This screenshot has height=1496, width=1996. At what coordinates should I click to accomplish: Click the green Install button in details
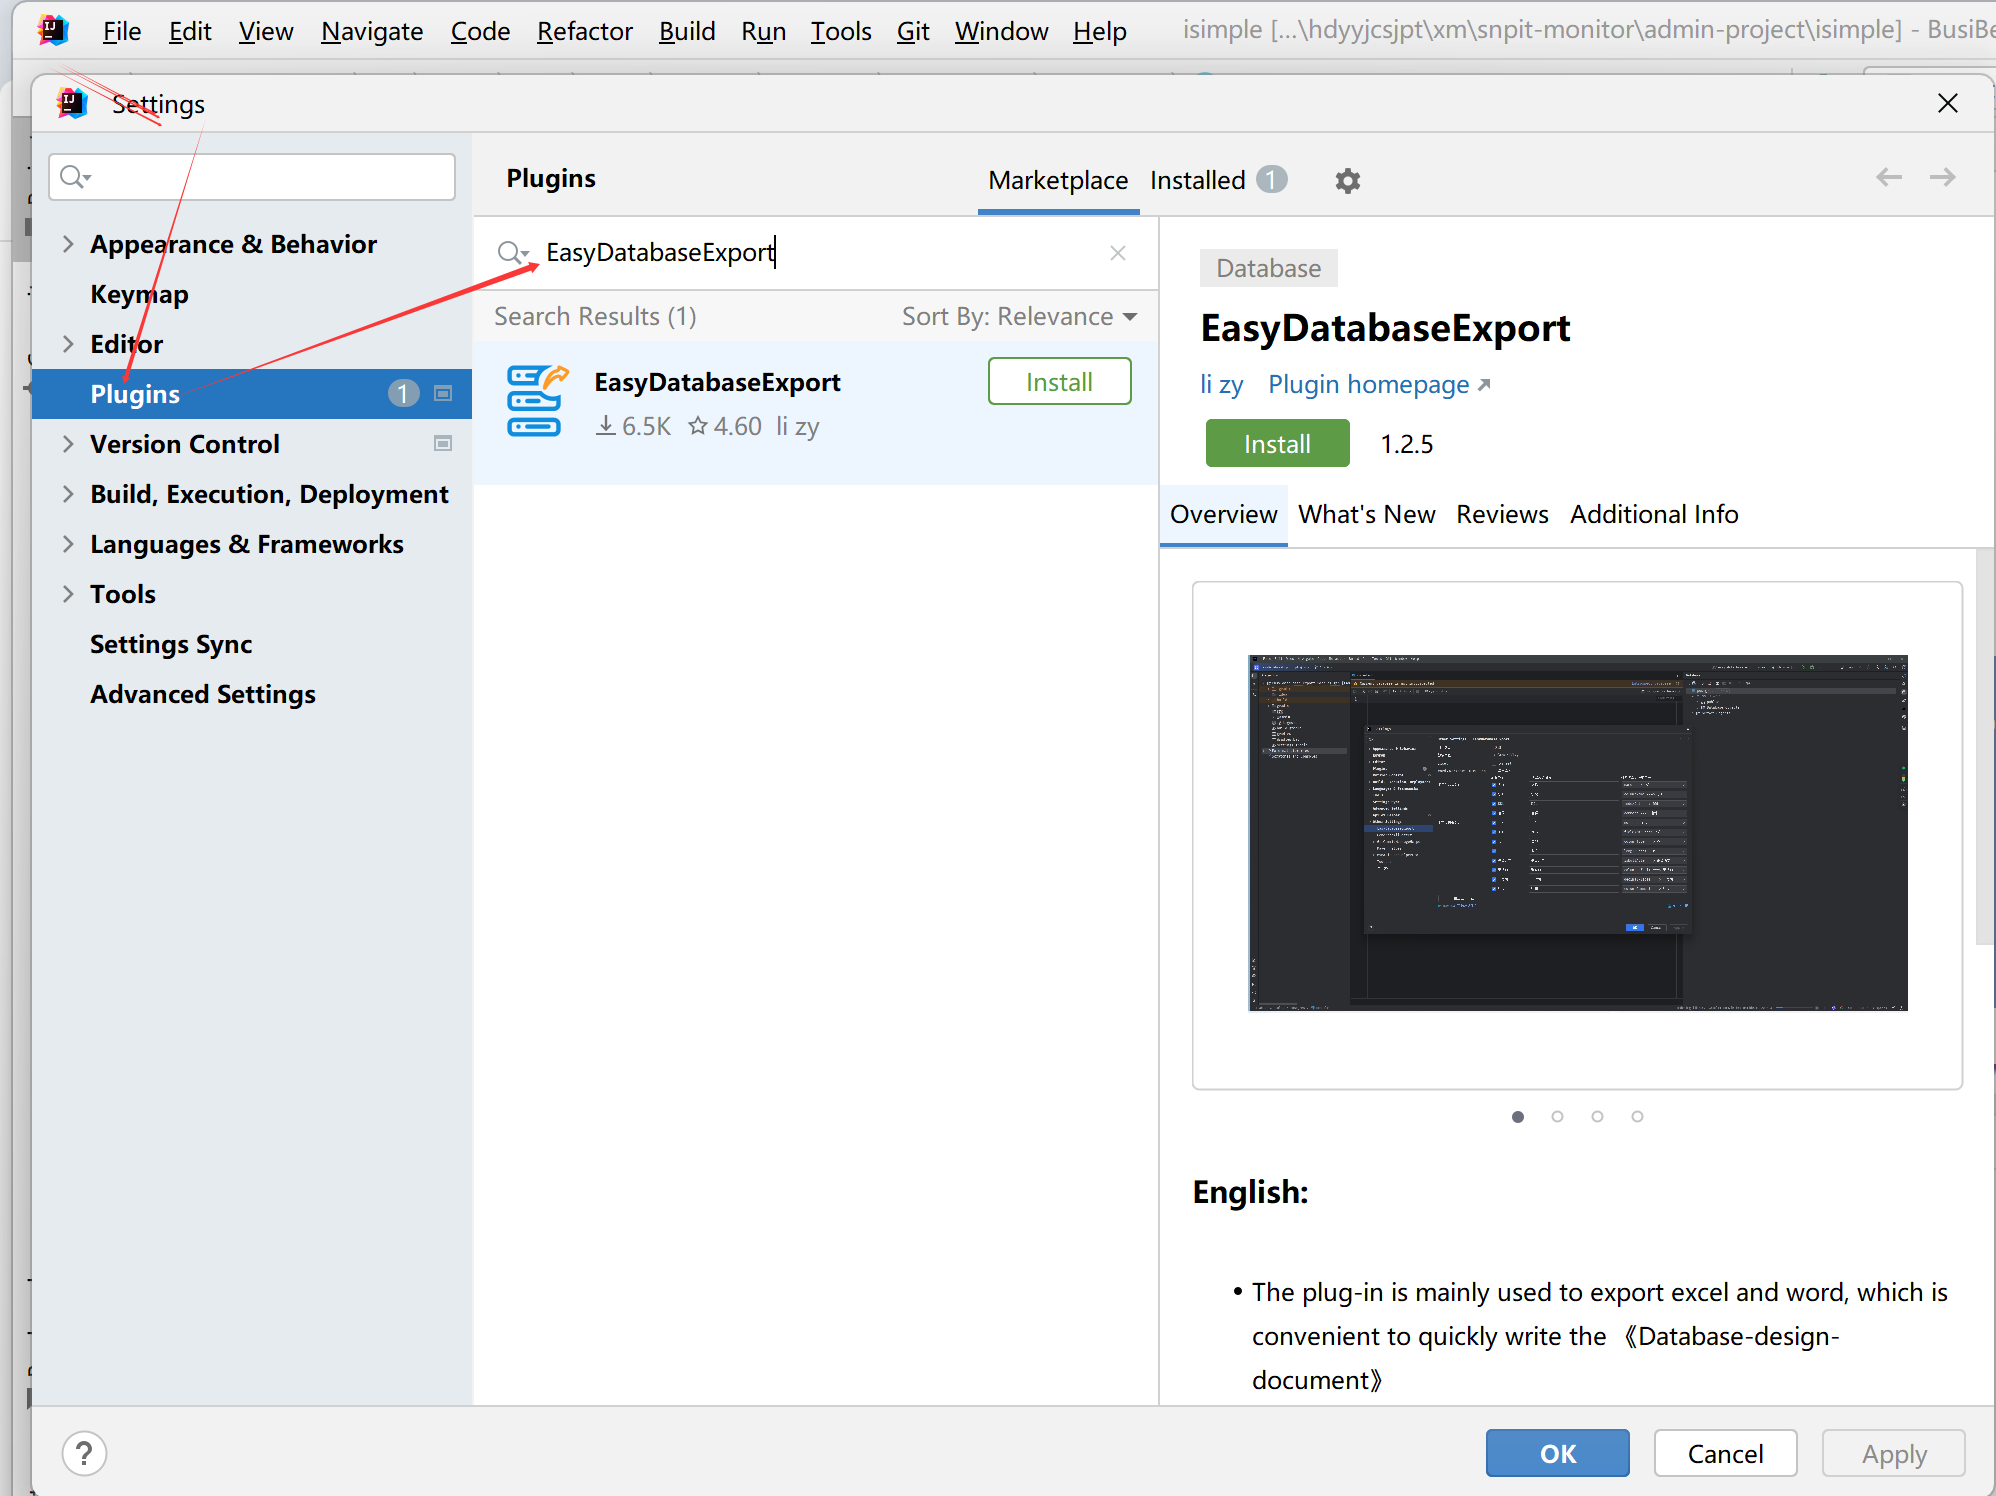click(1277, 444)
